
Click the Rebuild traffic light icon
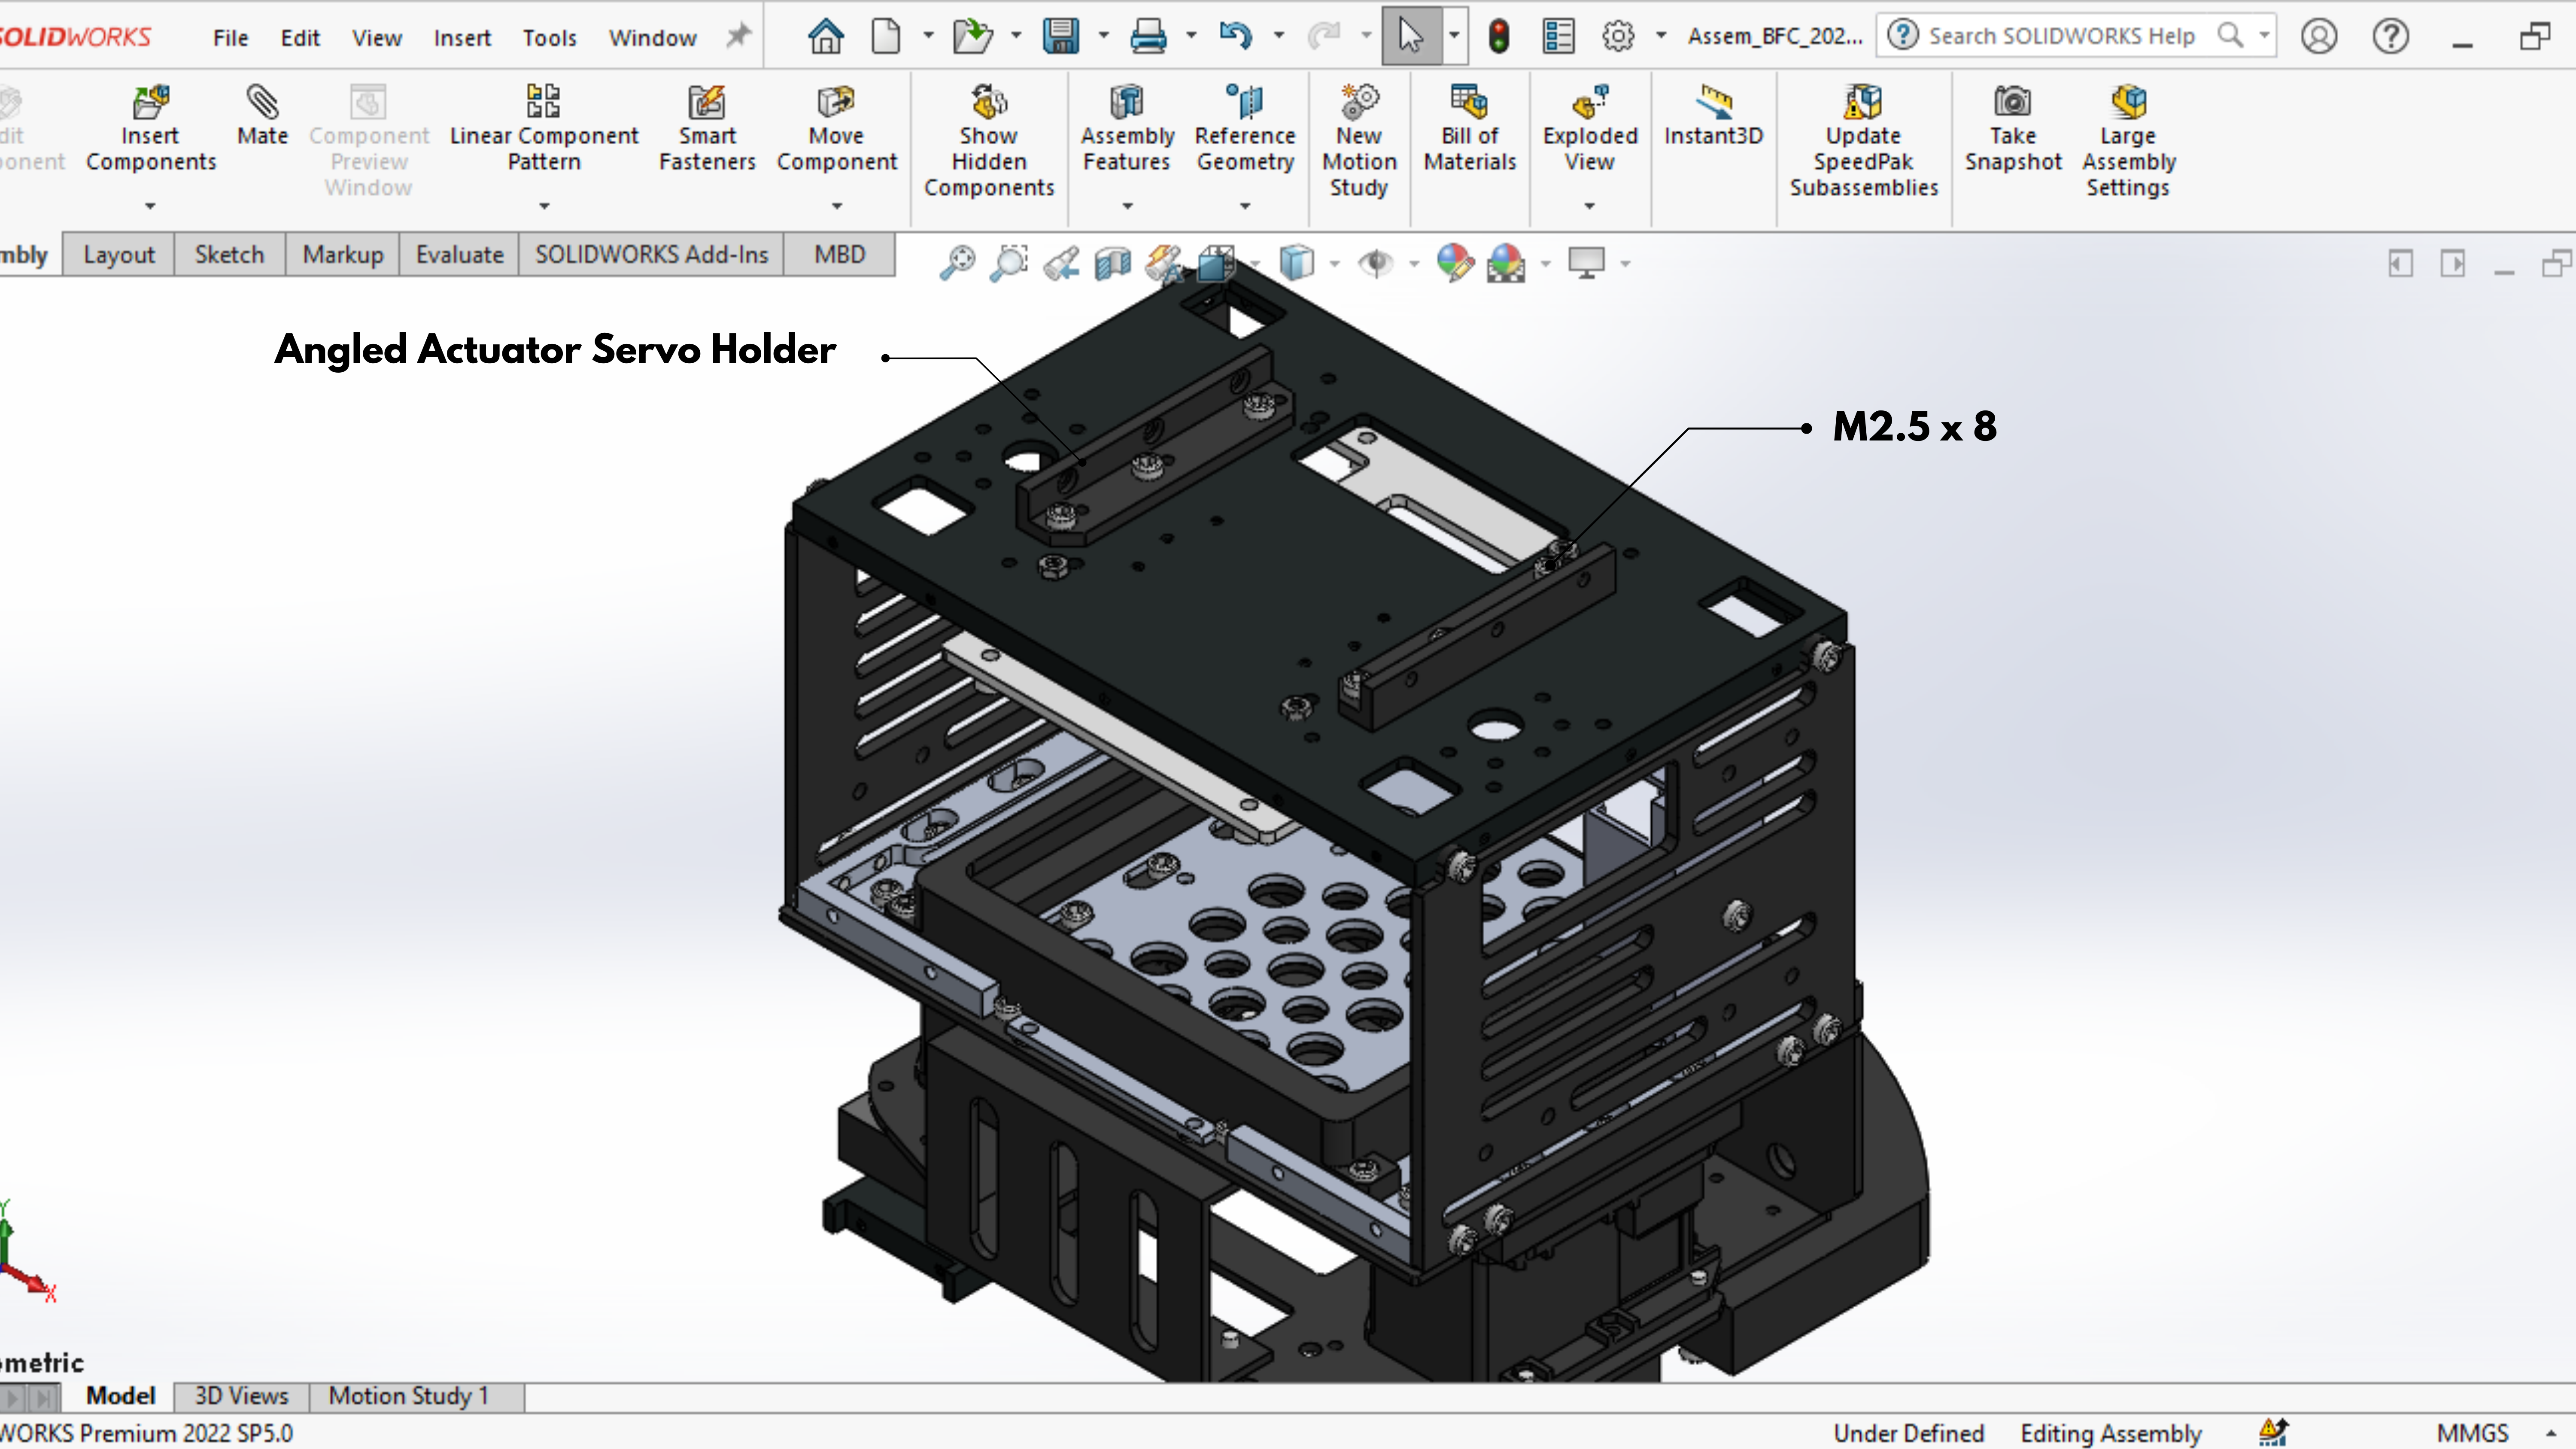[1498, 37]
